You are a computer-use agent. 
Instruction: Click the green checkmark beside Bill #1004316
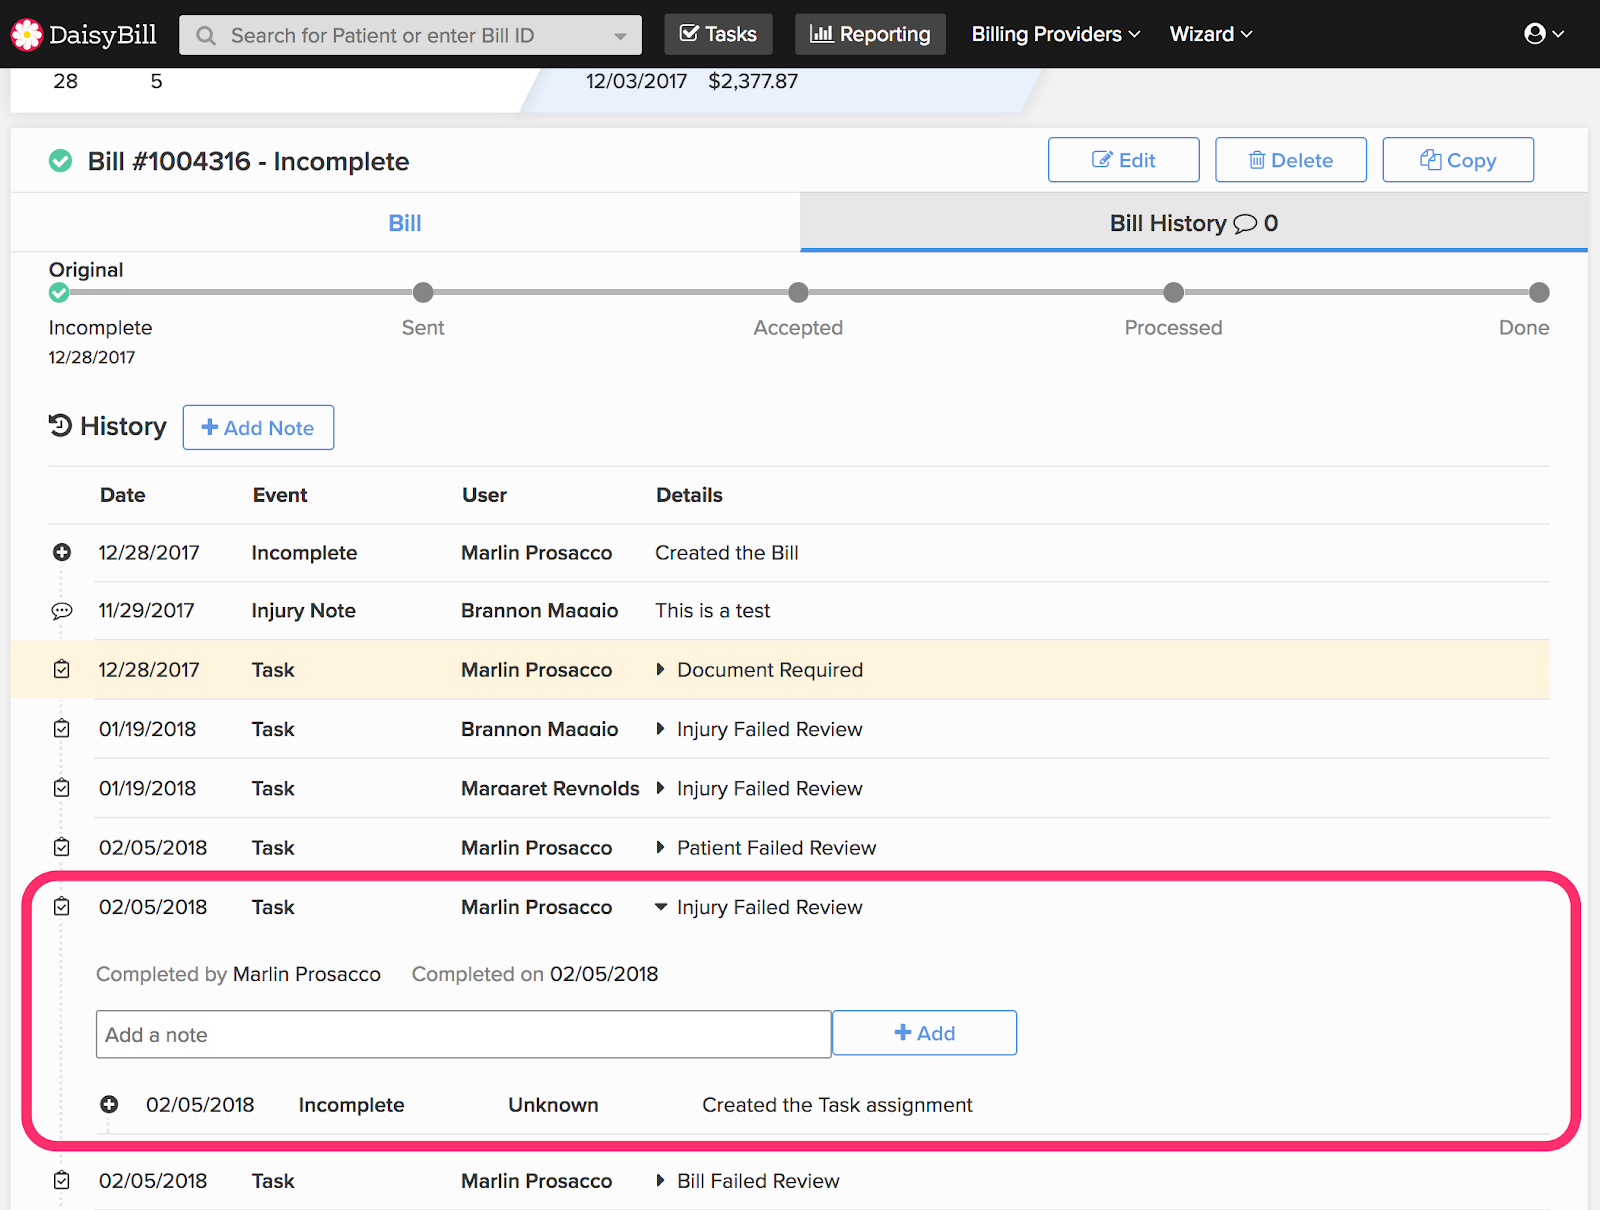point(61,161)
